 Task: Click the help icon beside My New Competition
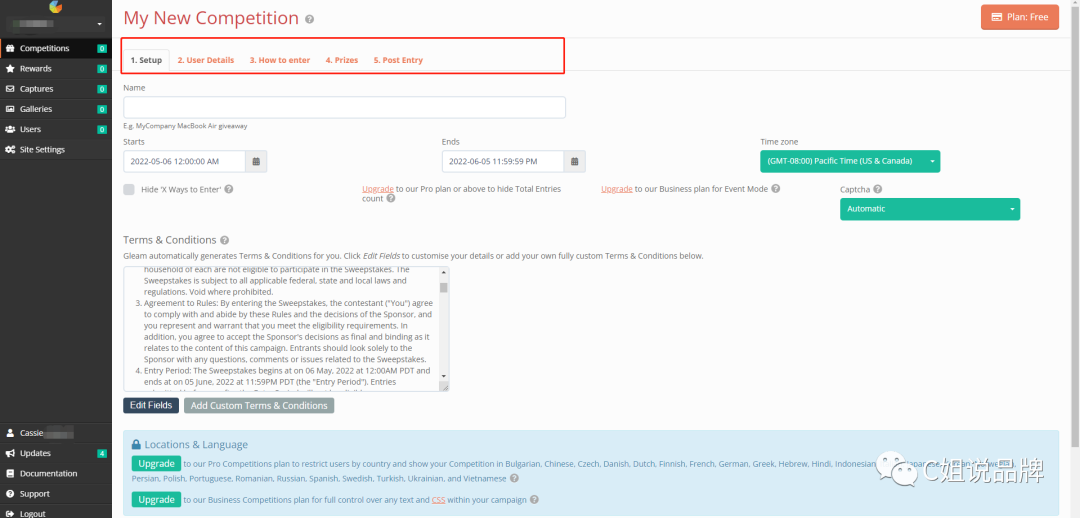309,19
